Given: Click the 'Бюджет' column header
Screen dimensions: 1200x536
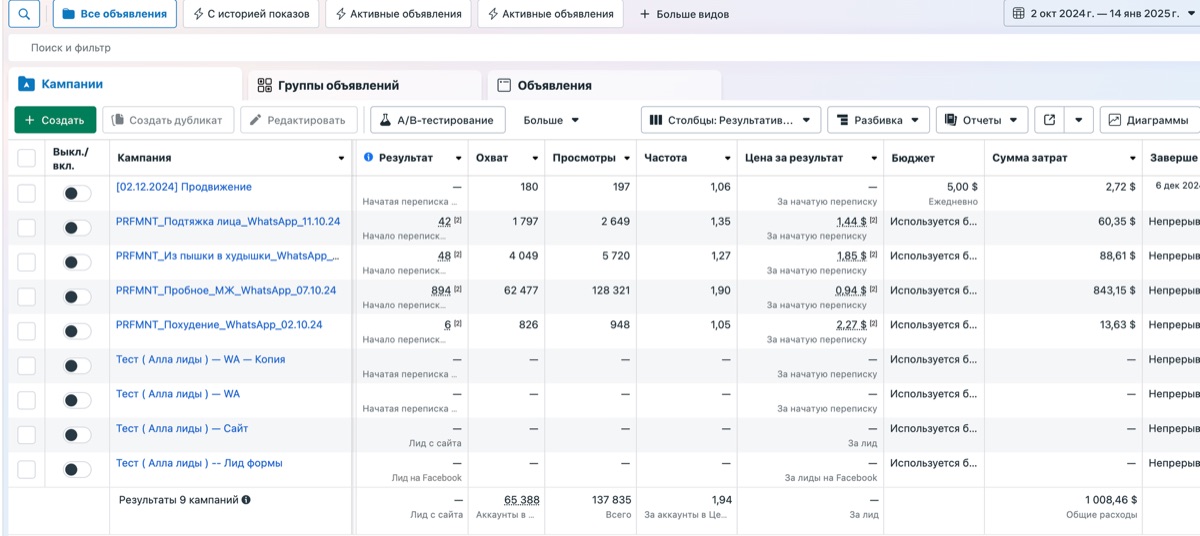Looking at the screenshot, I should click(x=933, y=158).
